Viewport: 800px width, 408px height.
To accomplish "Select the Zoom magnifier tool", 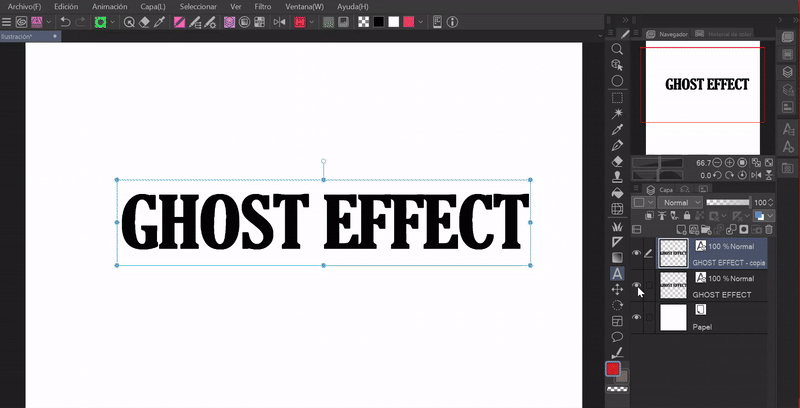I will point(617,49).
